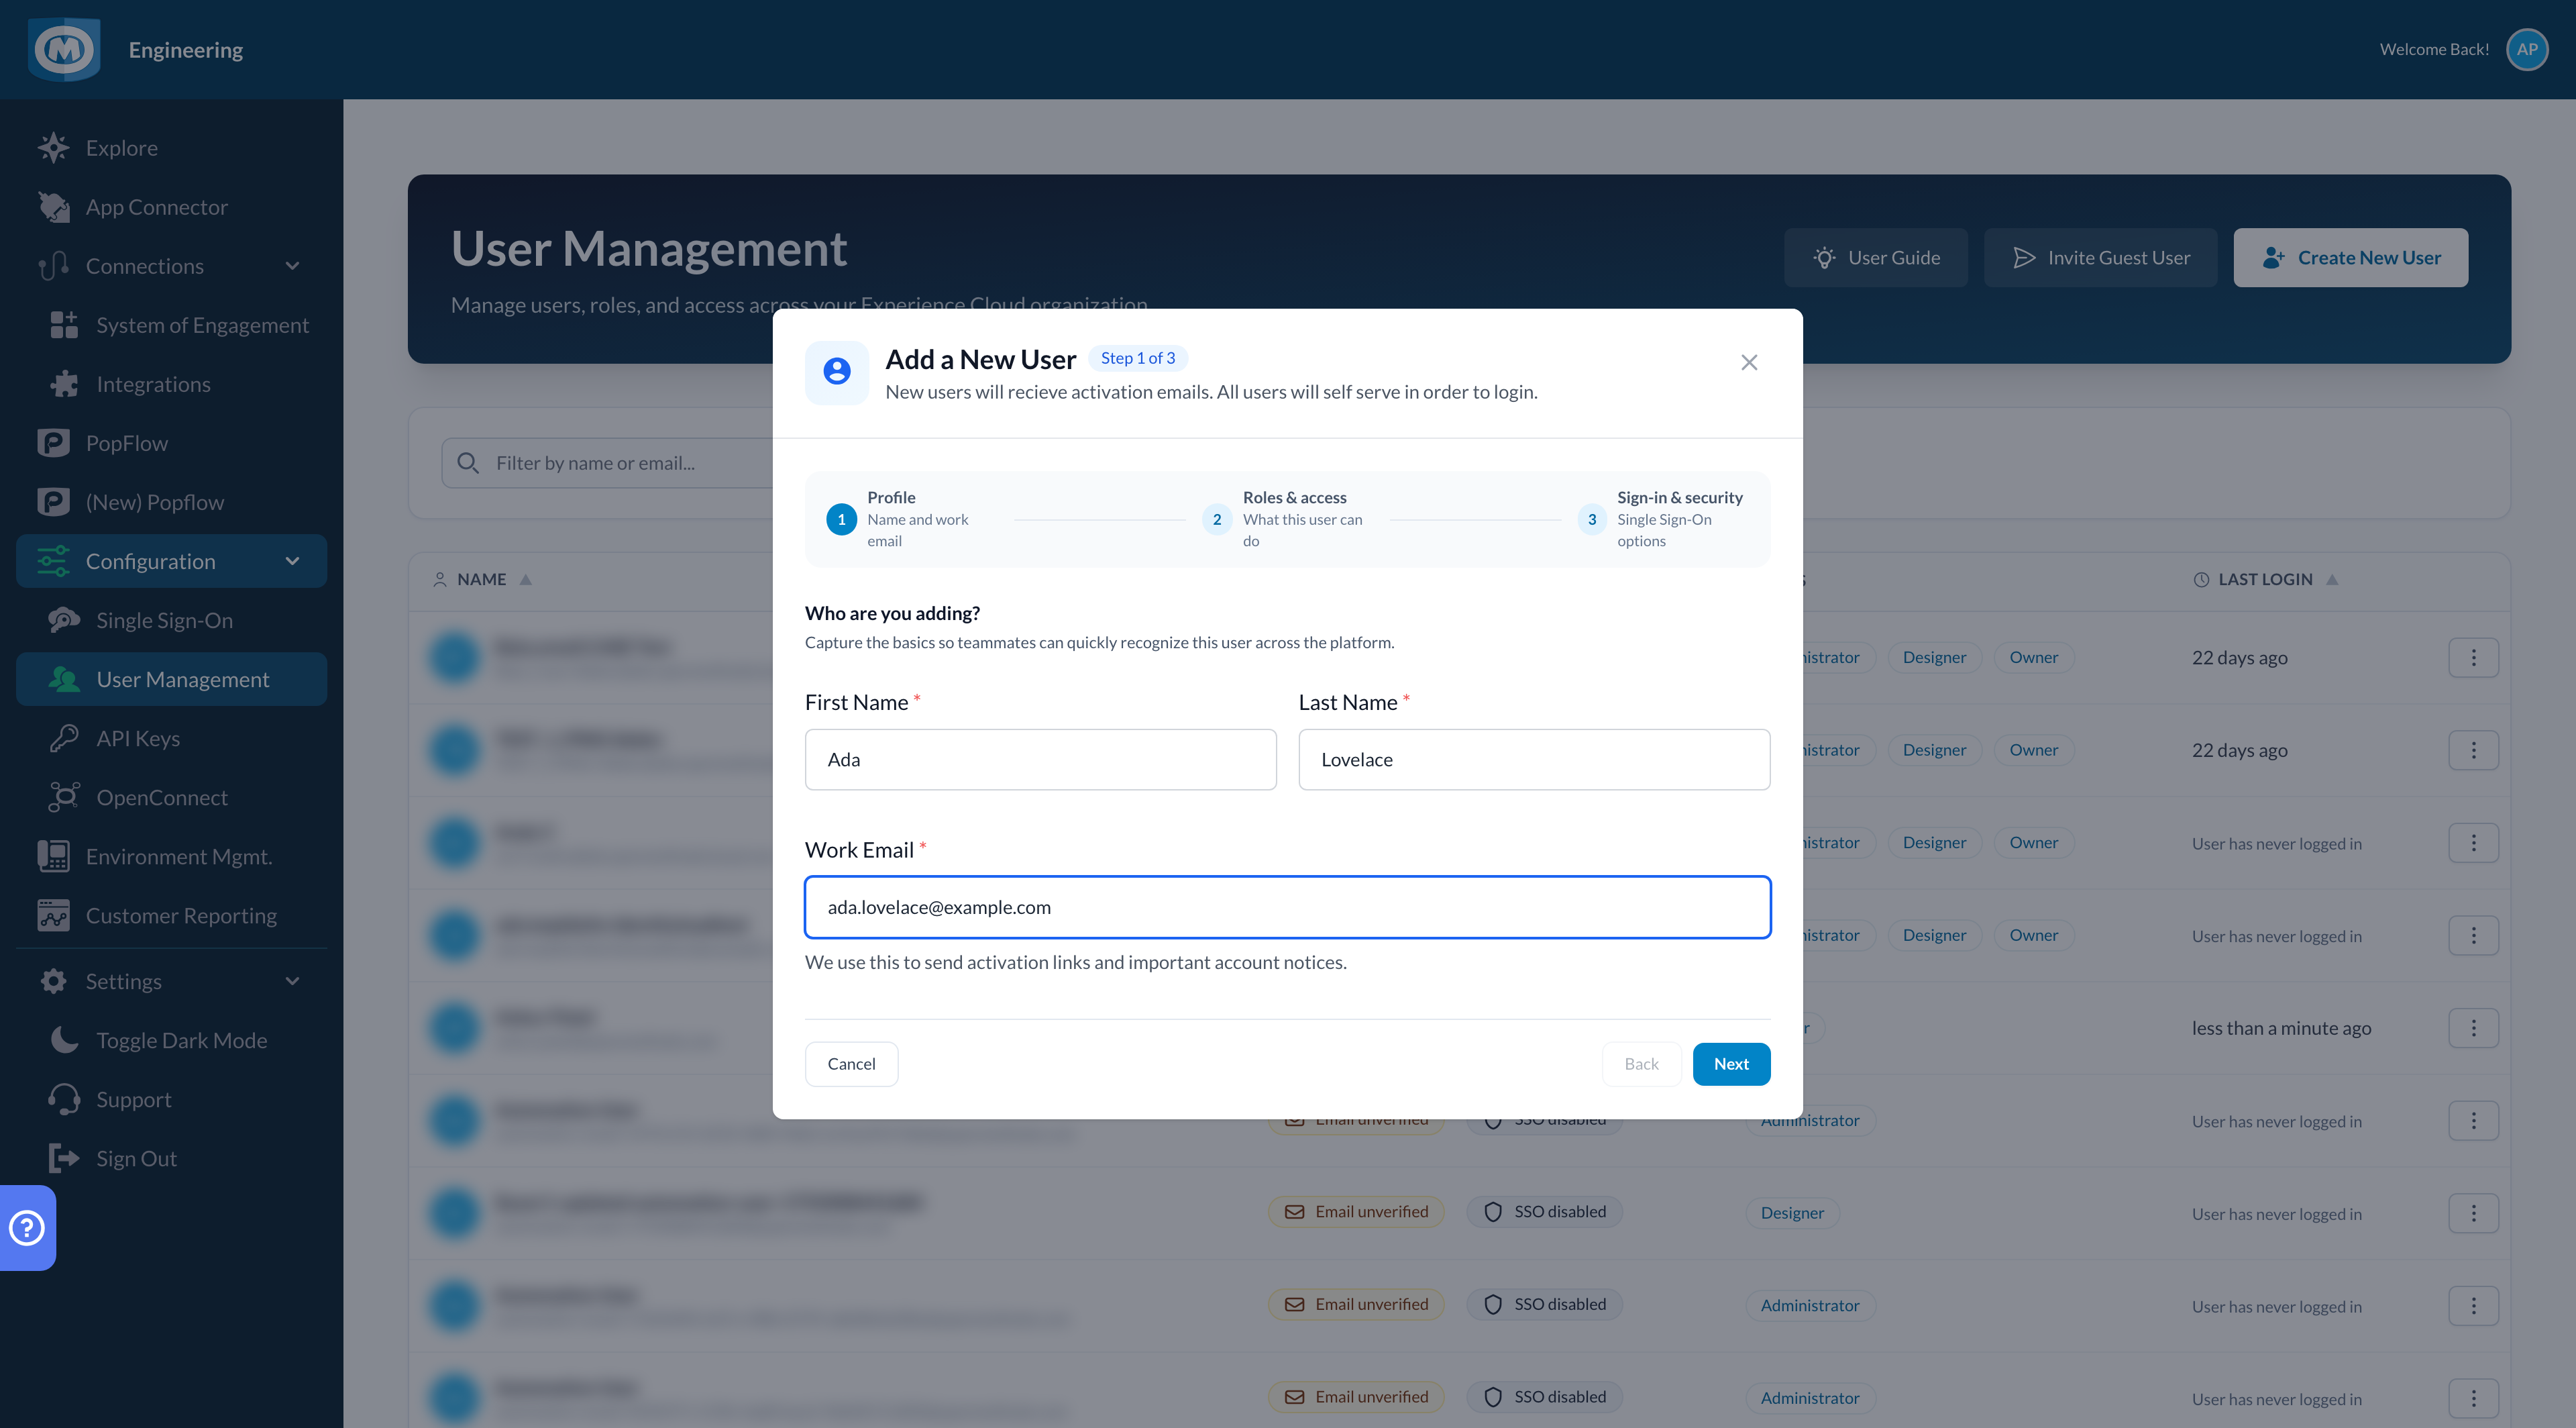Sort by NAME column arrow

coord(526,580)
